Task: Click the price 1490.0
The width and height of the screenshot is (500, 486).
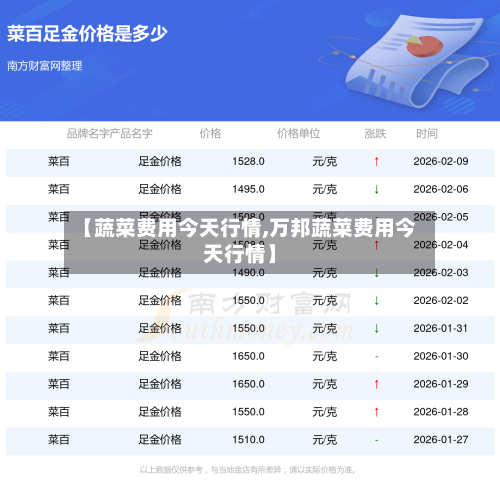Action: (x=248, y=273)
